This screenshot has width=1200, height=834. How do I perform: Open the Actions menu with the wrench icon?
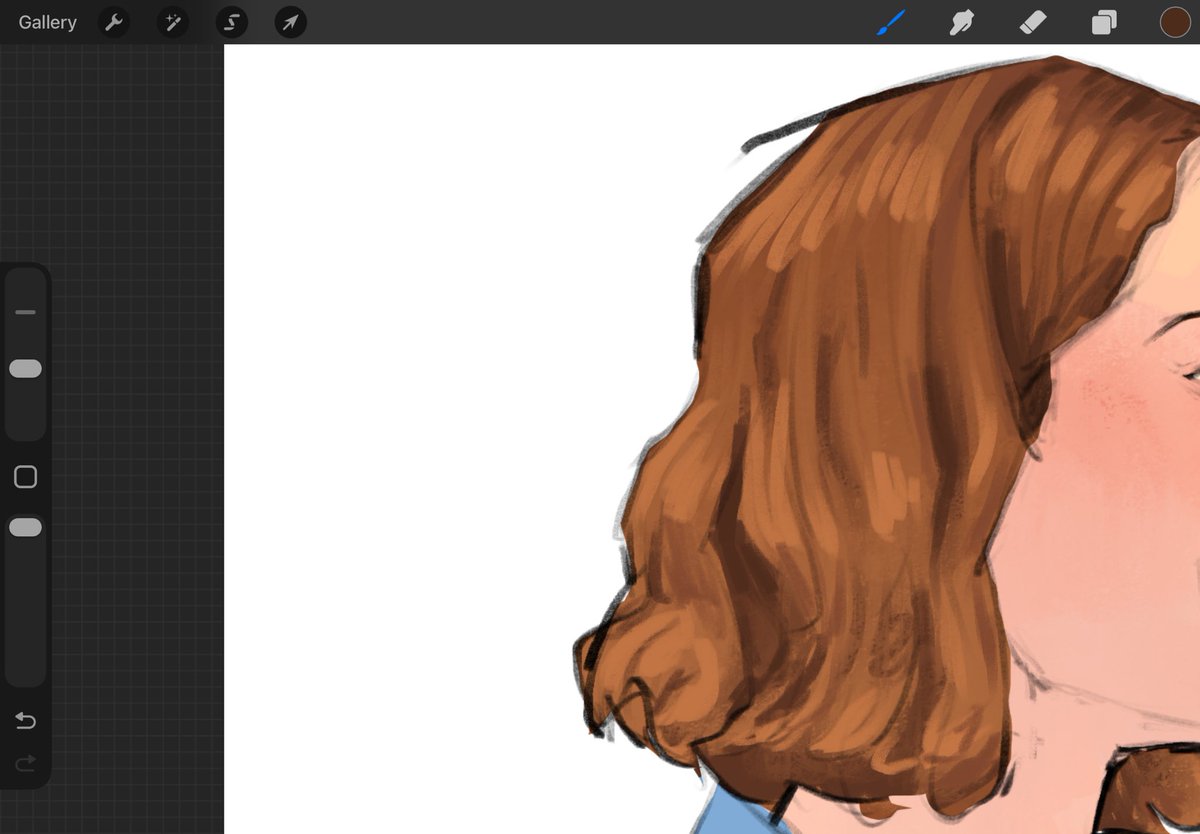pyautogui.click(x=113, y=22)
